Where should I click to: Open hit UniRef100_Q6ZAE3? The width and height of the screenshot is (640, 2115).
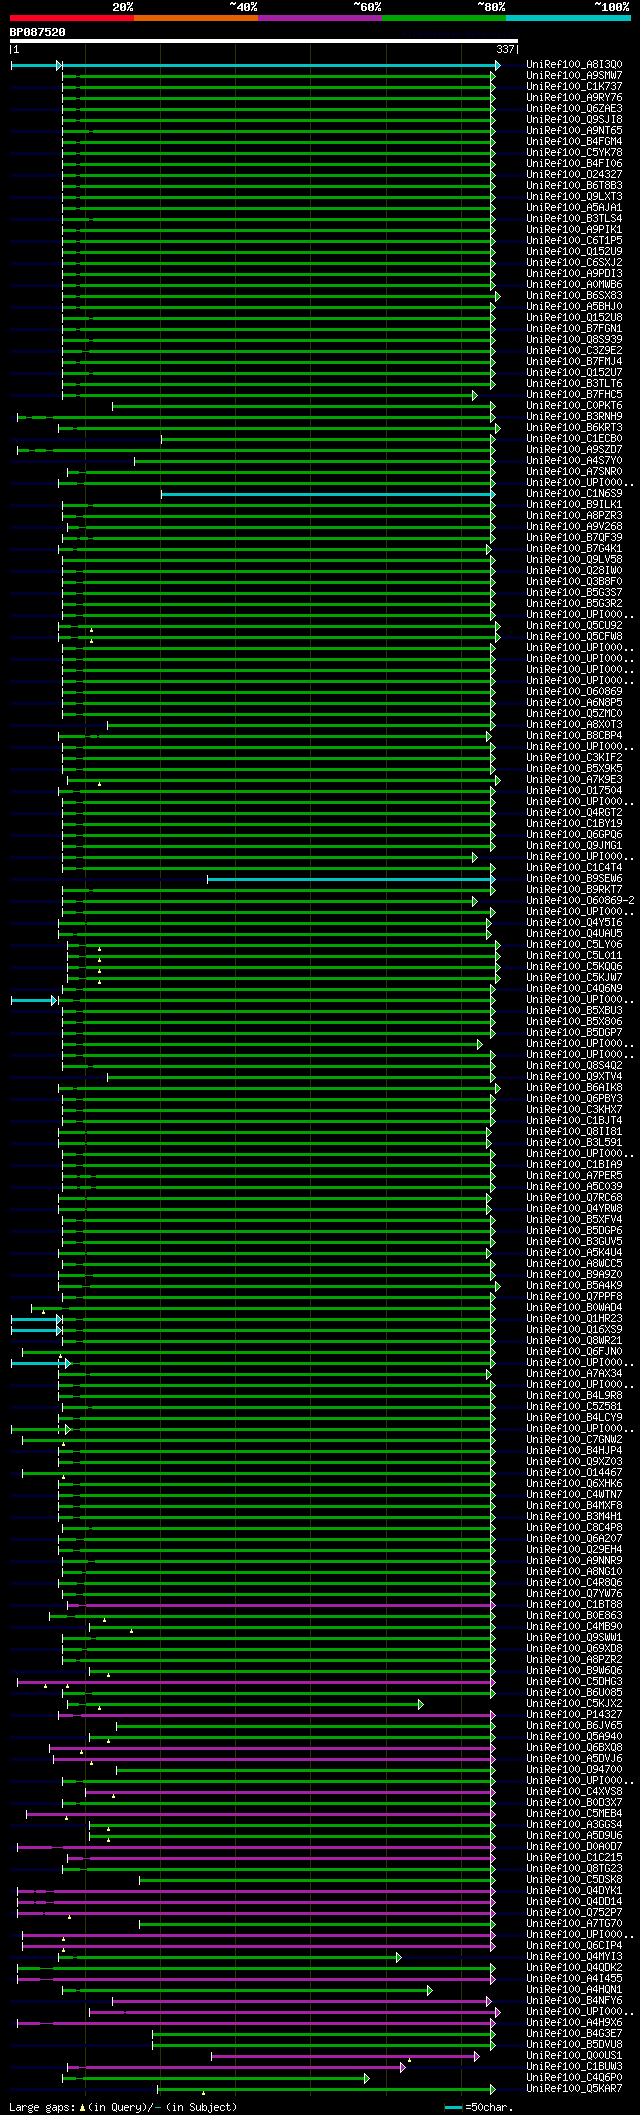[574, 109]
